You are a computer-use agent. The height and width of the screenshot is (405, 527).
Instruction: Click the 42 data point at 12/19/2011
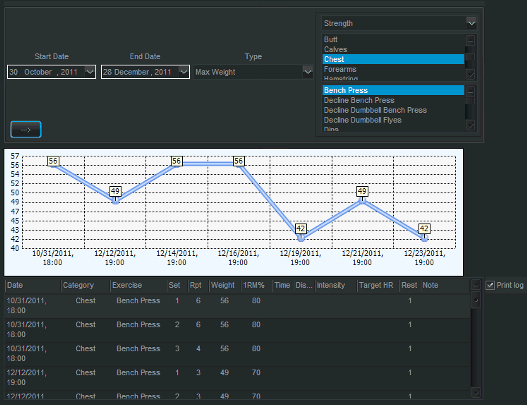tap(300, 238)
